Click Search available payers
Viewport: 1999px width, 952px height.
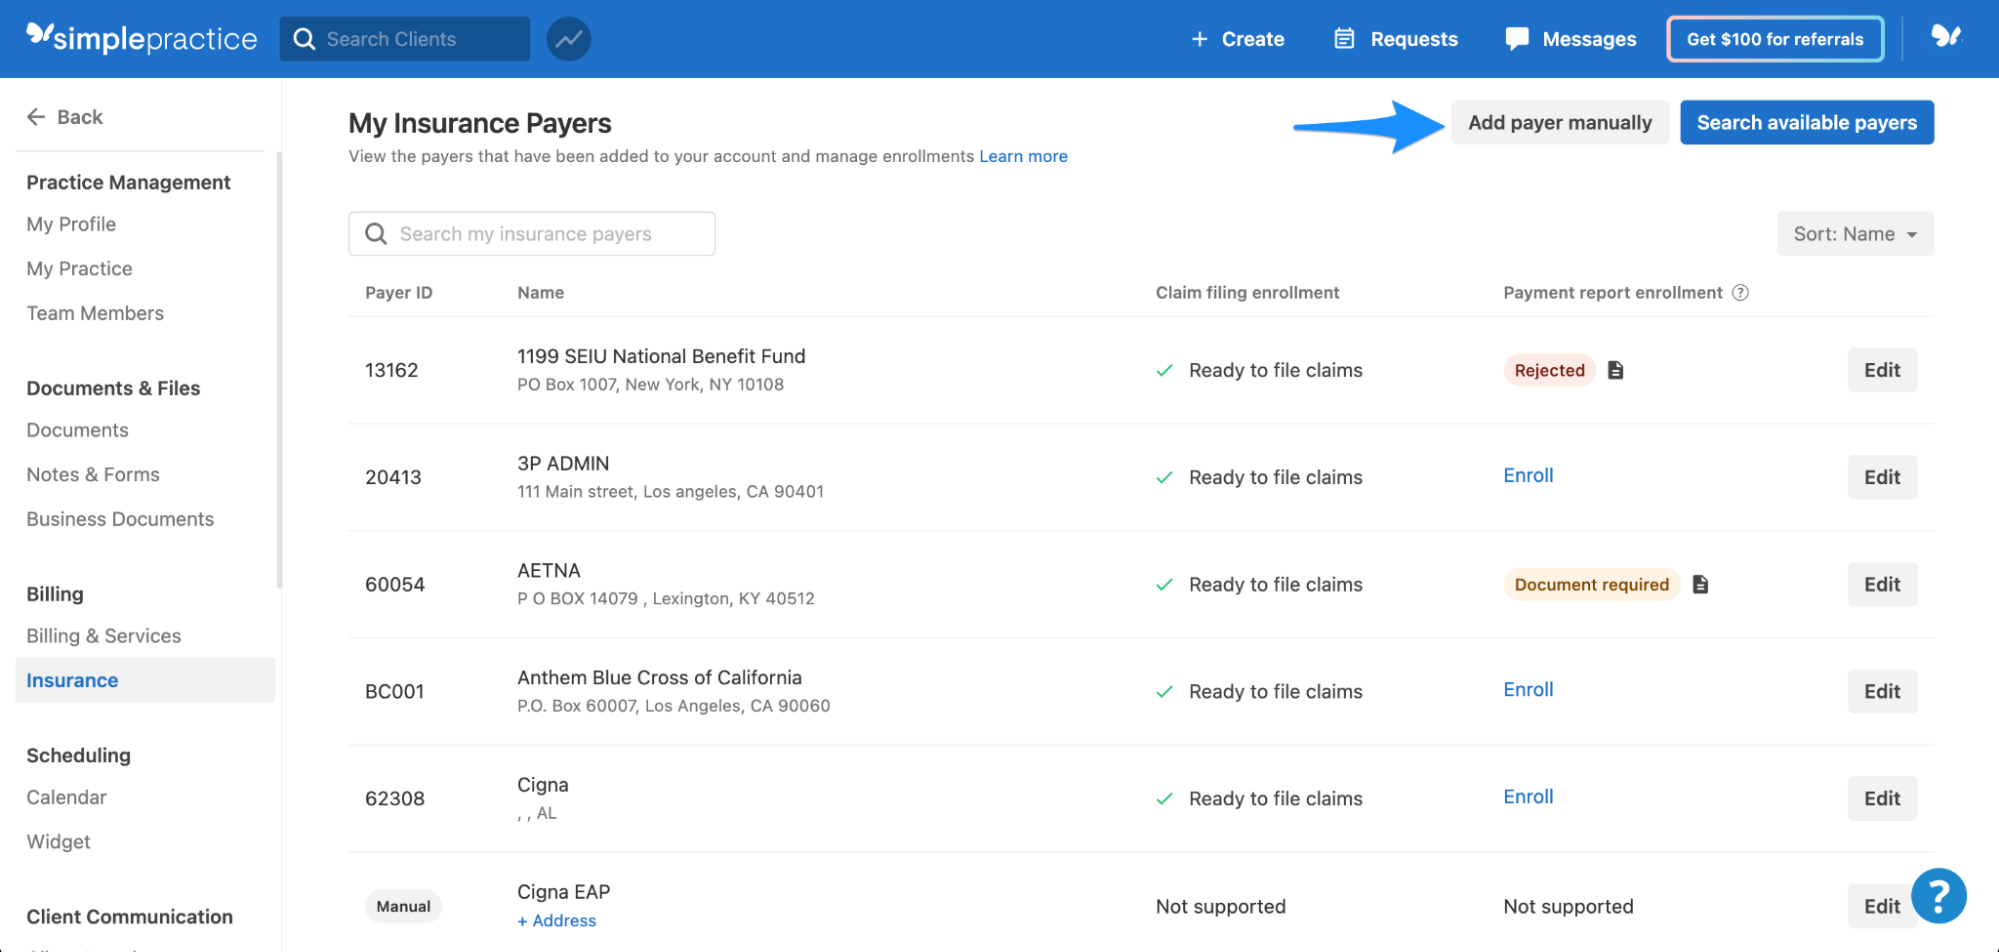(1806, 122)
